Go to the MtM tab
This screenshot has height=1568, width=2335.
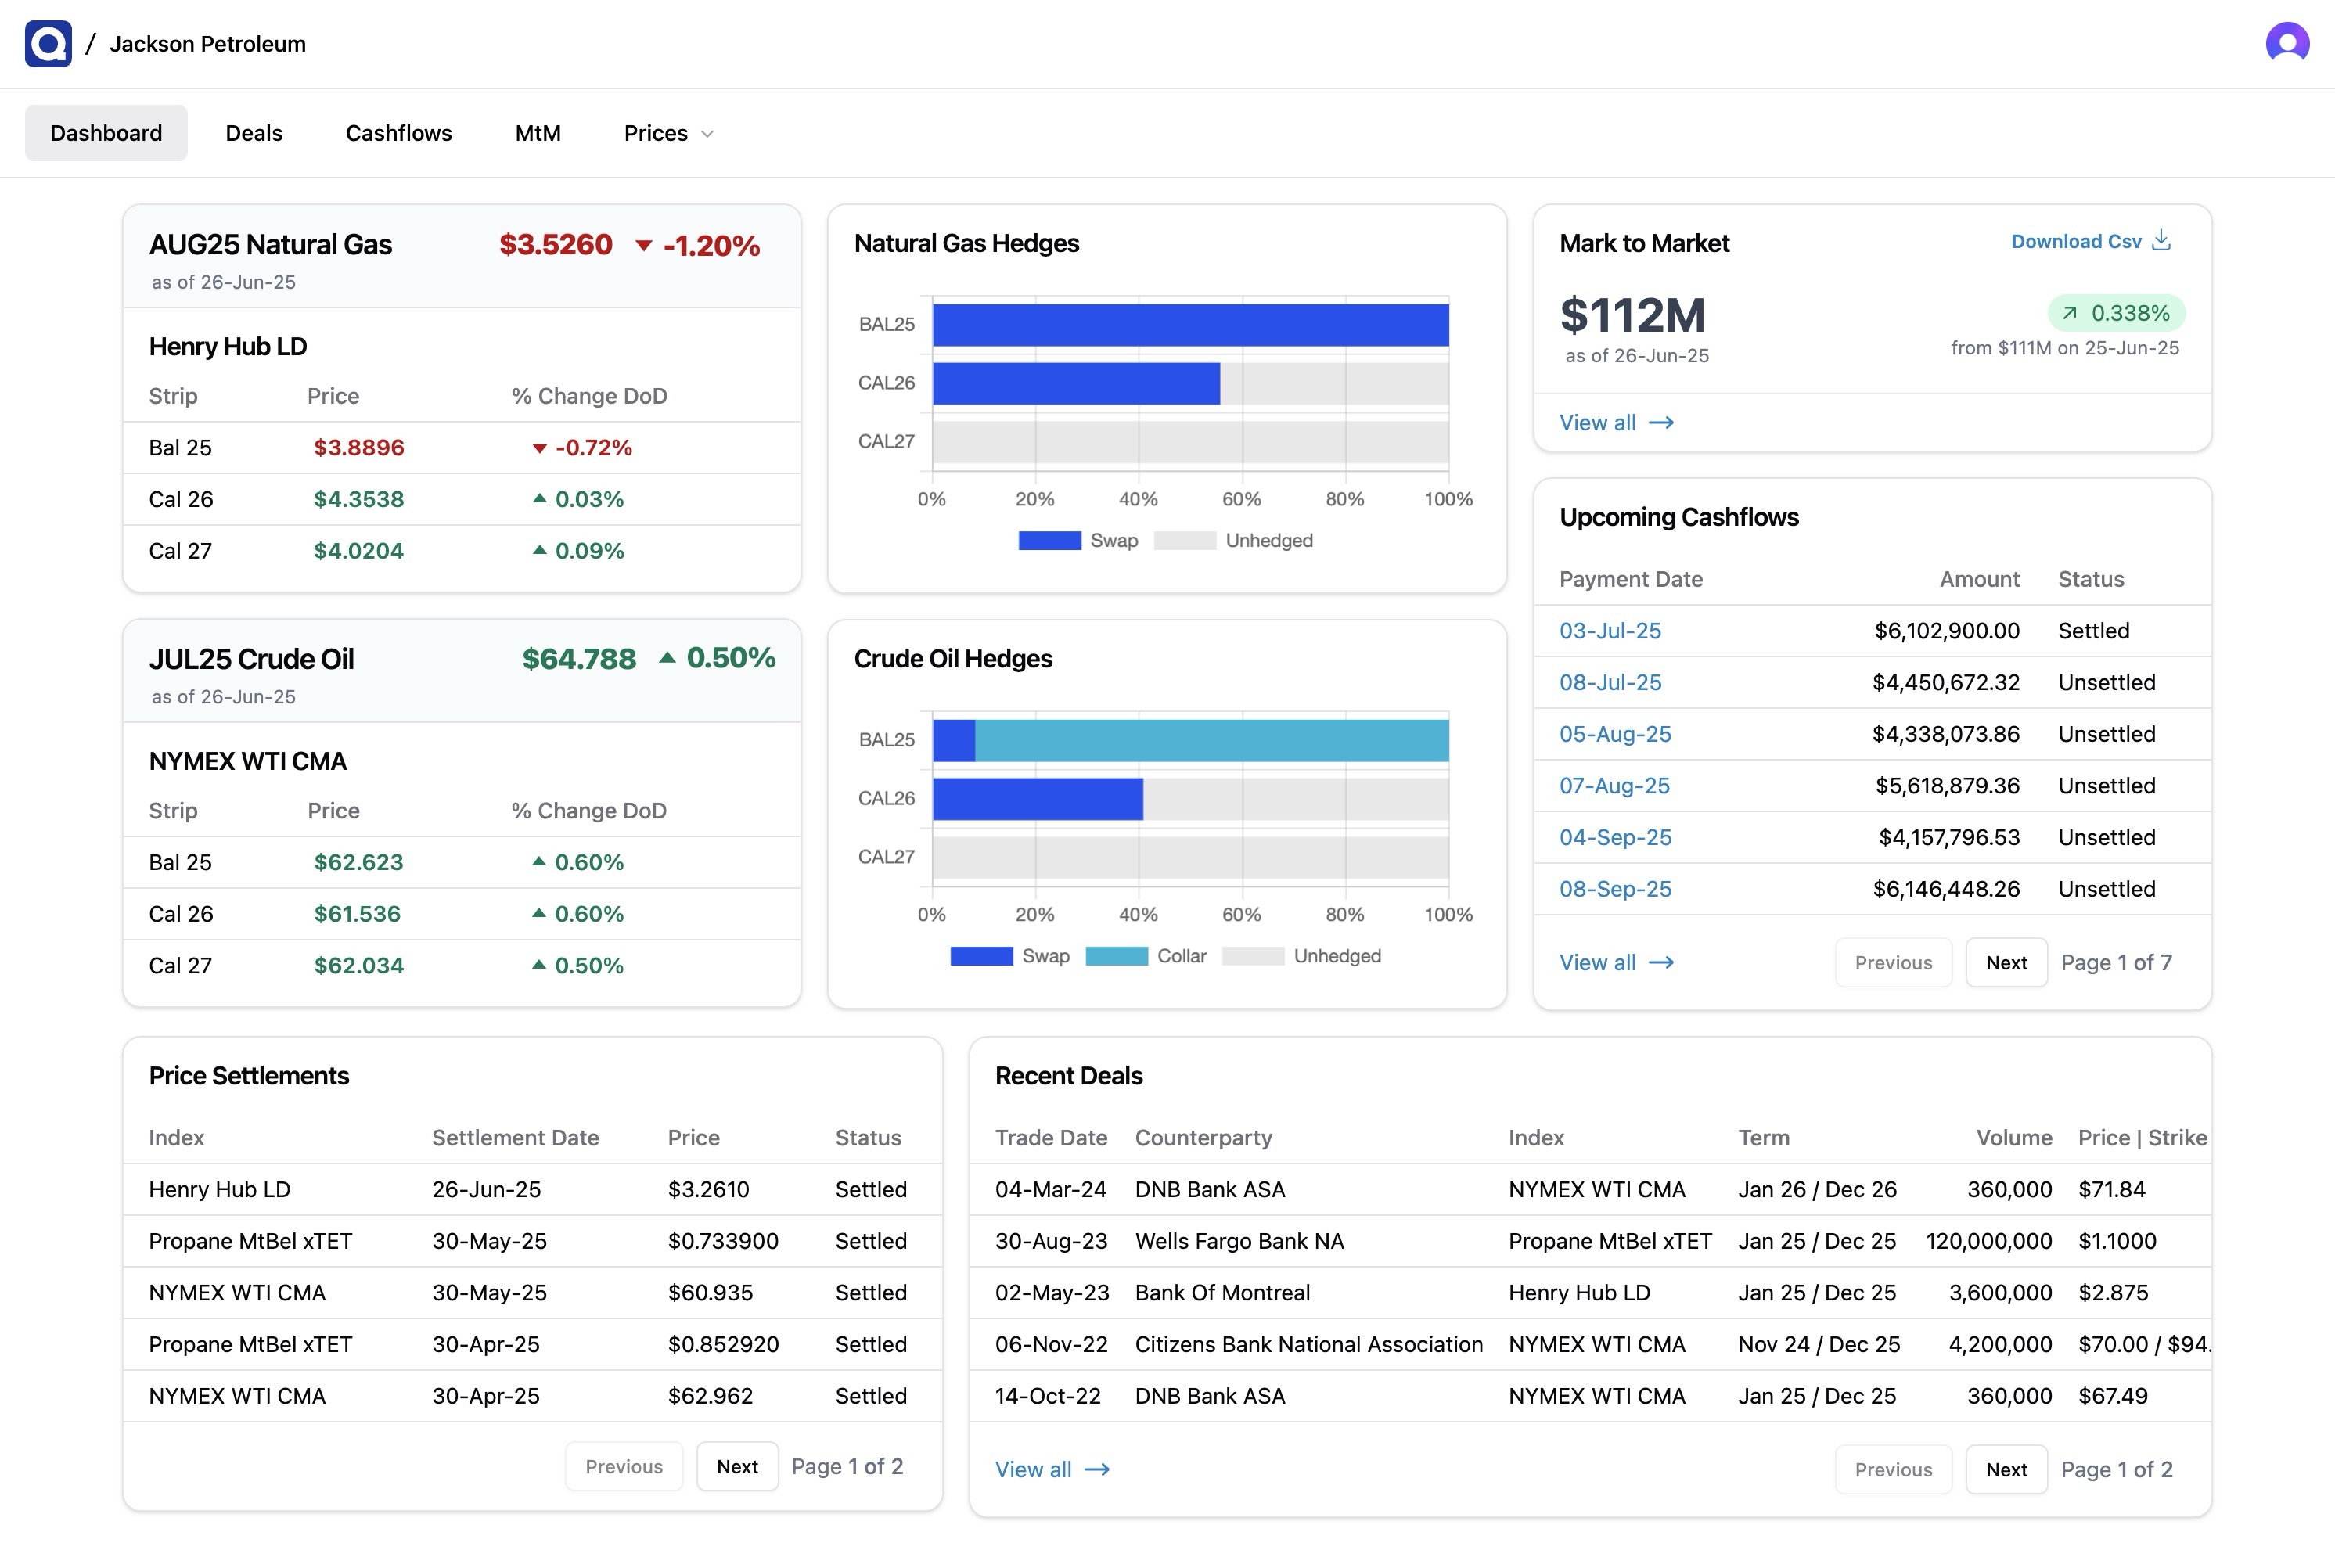537,133
